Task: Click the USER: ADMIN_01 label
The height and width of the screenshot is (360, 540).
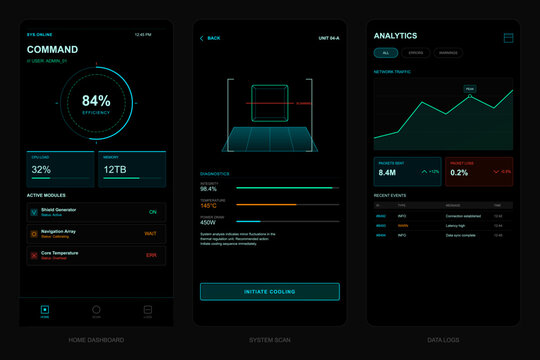Action: [47, 61]
